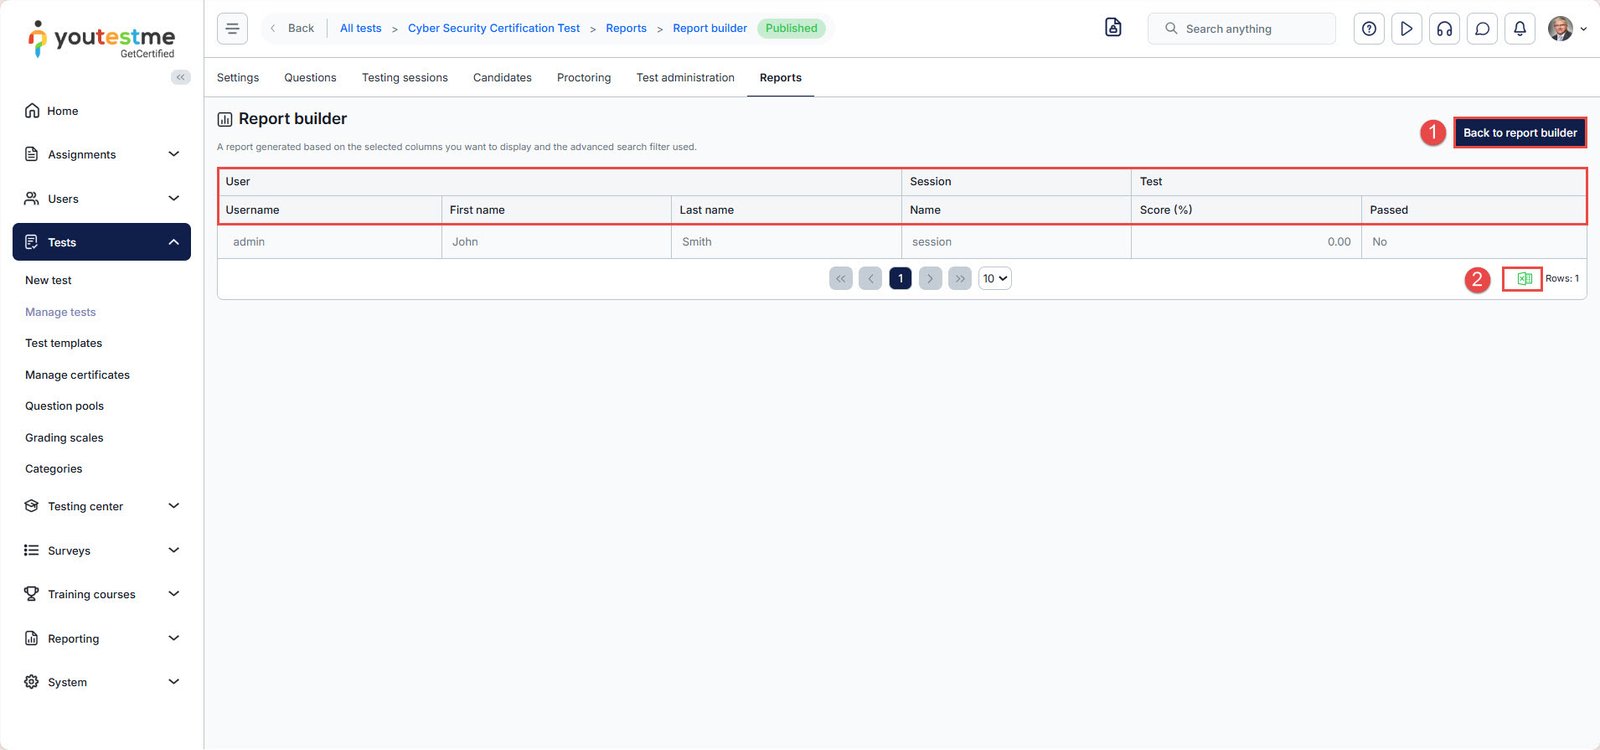Open the chat messages icon
This screenshot has height=750, width=1600.
[1482, 29]
